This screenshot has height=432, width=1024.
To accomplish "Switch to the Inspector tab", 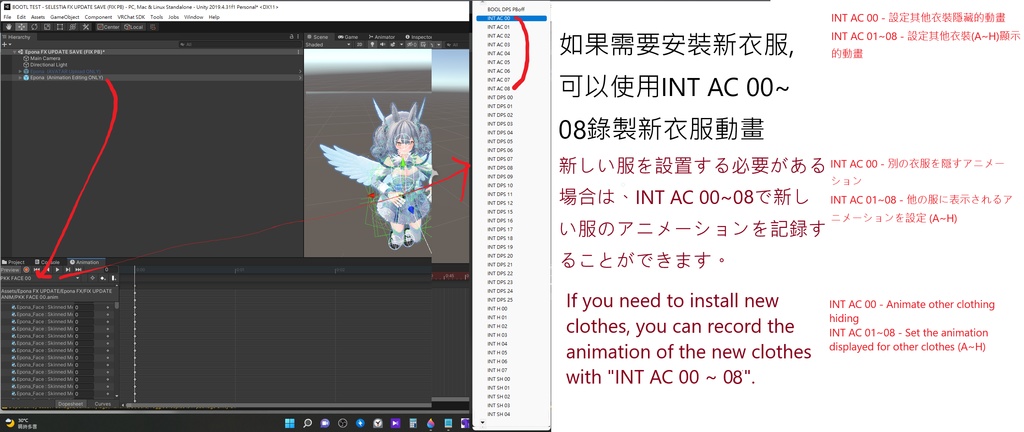I will point(419,37).
